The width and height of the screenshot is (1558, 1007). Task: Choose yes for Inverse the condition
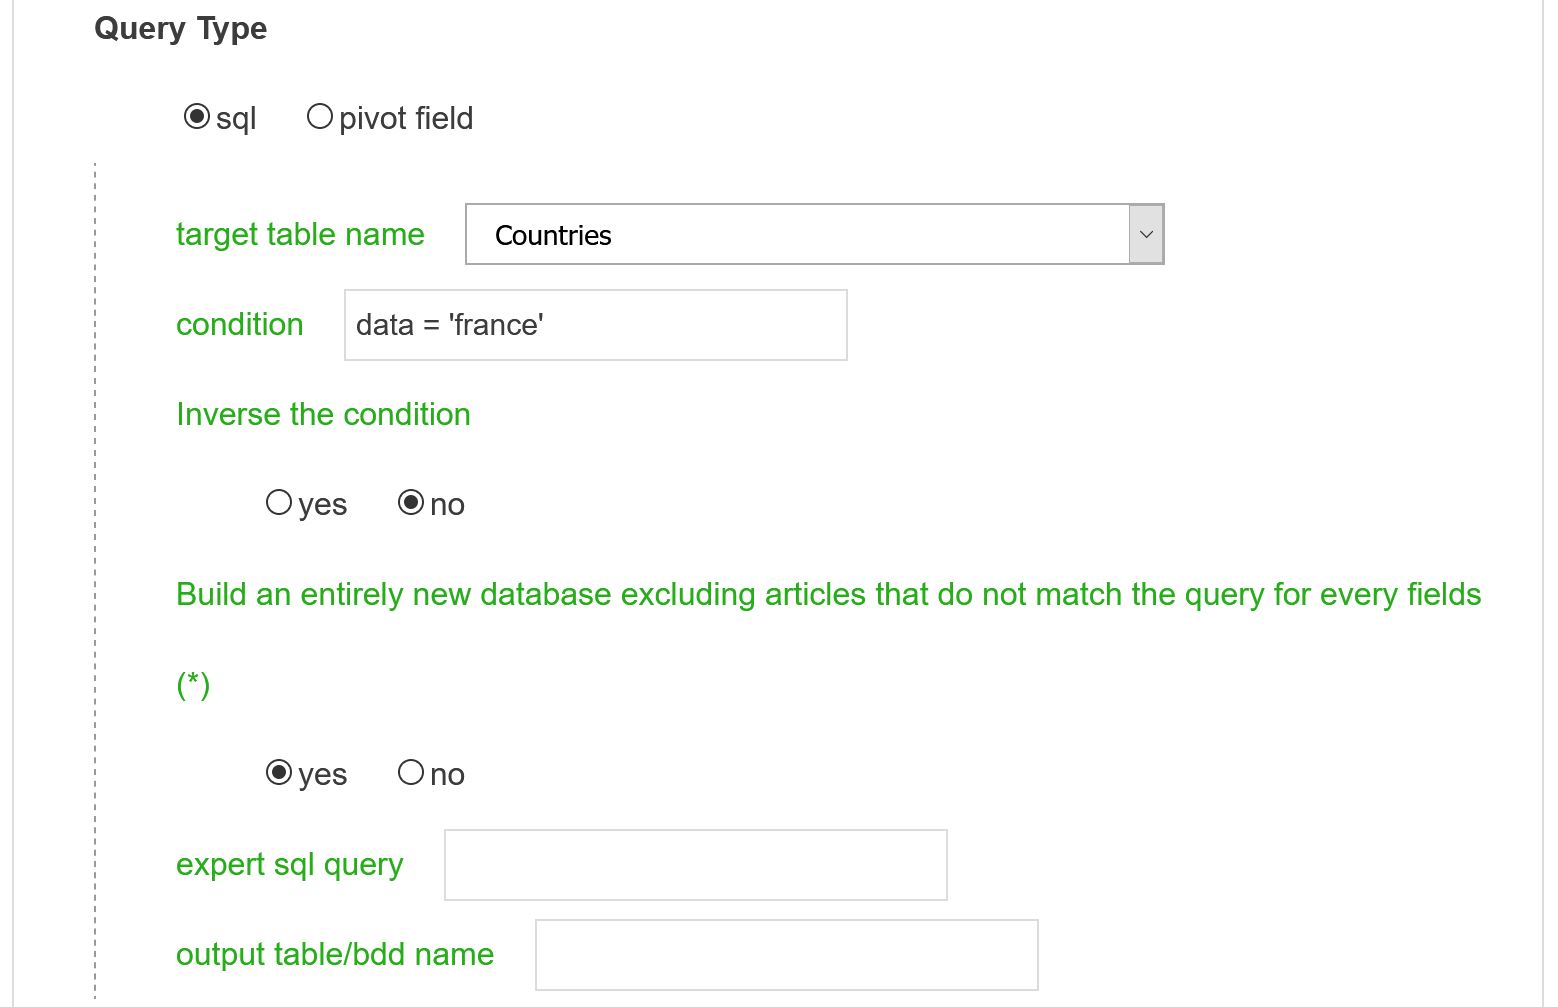click(x=279, y=502)
